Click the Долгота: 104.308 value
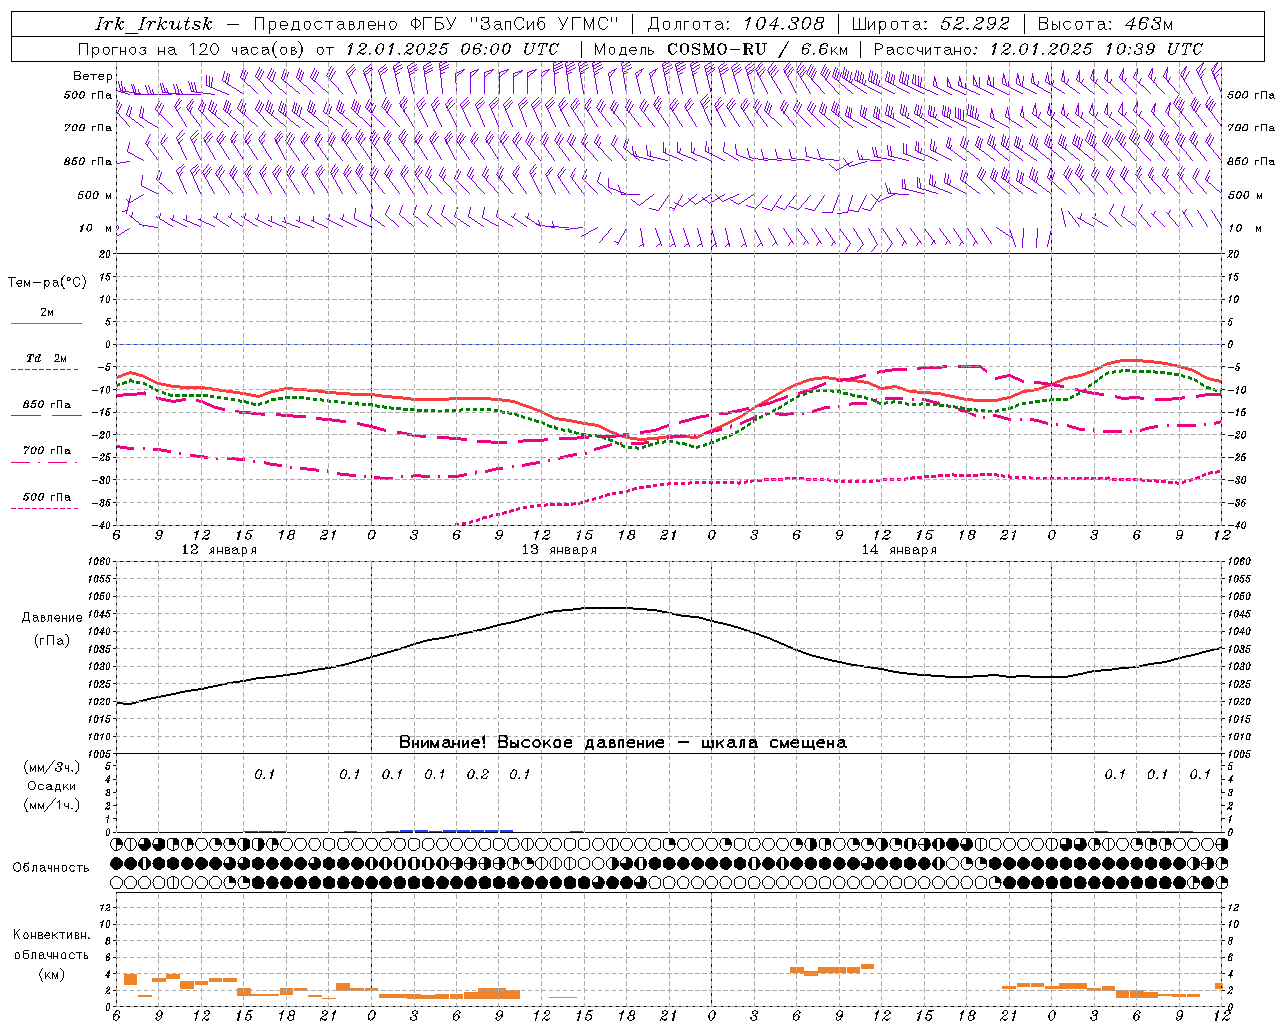Viewport: 1280px width, 1024px height. (x=736, y=24)
